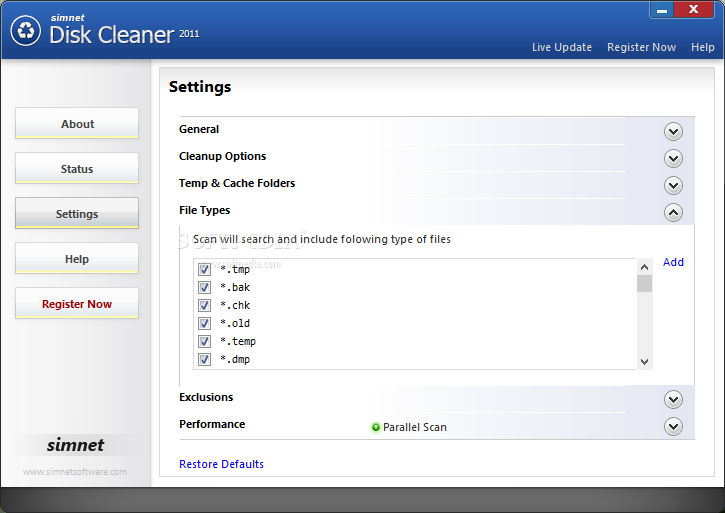Viewport: 725px width, 513px height.
Task: Uncheck the *.tmp file type
Action: click(x=204, y=269)
